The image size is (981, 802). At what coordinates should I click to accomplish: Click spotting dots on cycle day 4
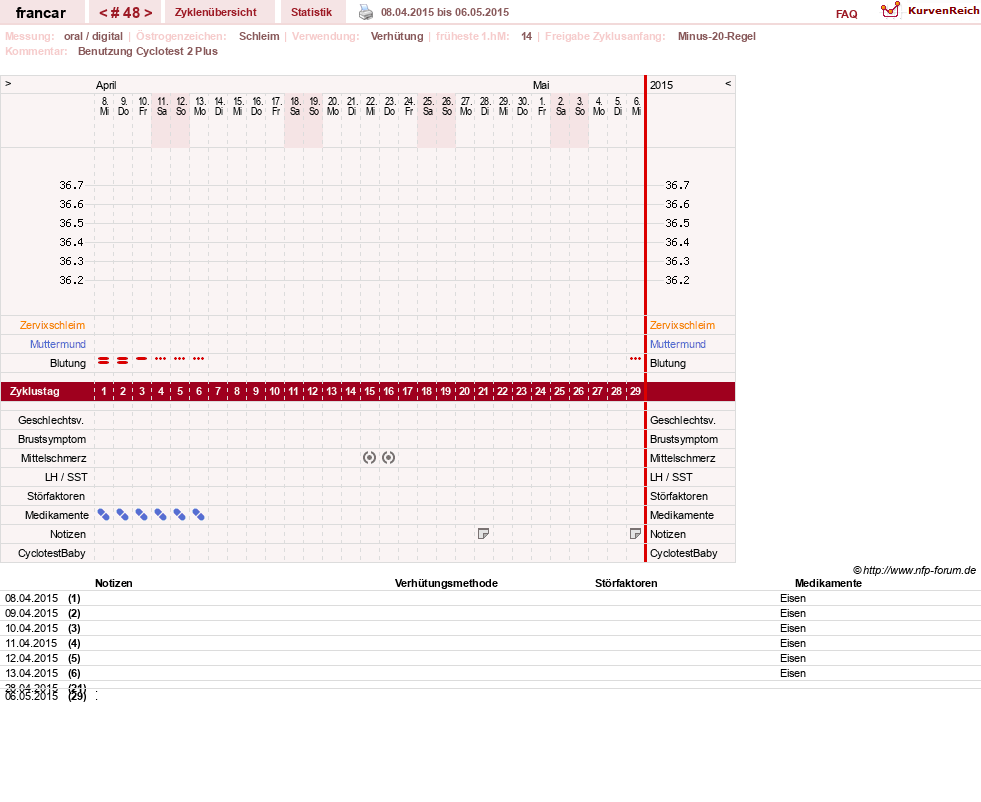[x=161, y=358]
